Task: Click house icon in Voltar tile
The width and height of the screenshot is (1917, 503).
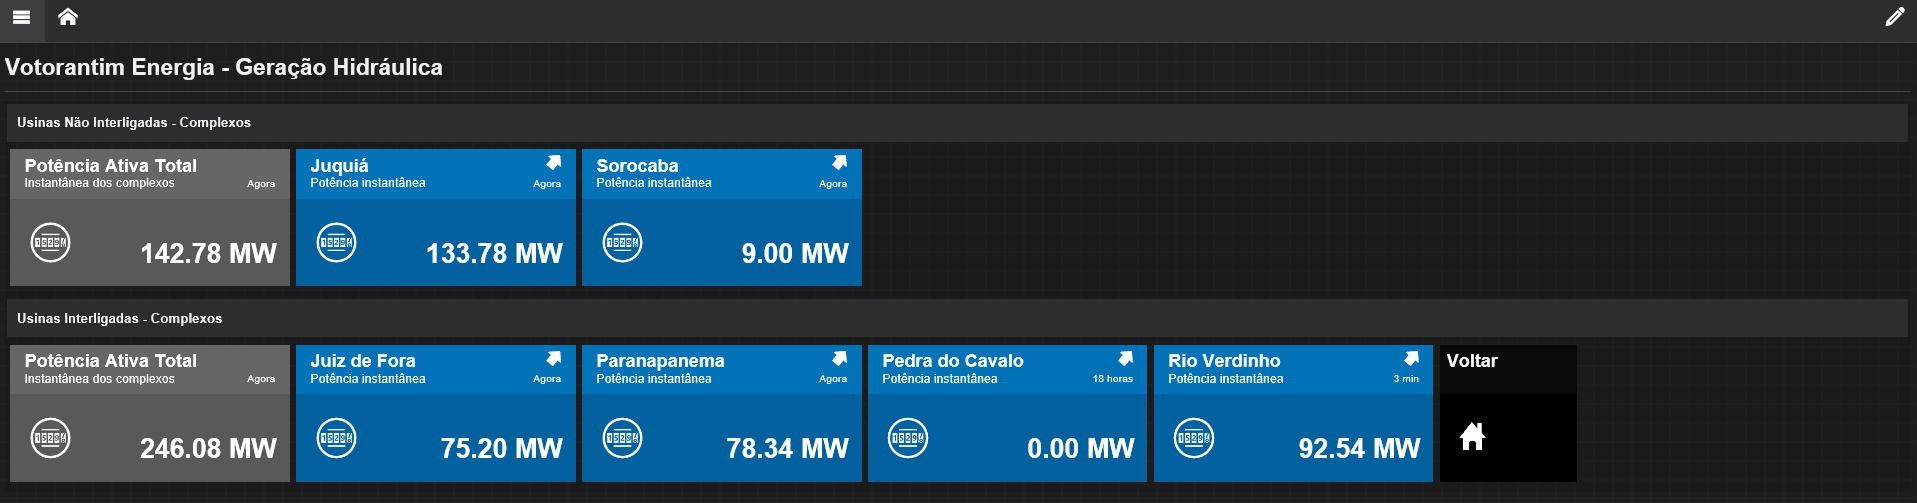Action: pos(1472,437)
